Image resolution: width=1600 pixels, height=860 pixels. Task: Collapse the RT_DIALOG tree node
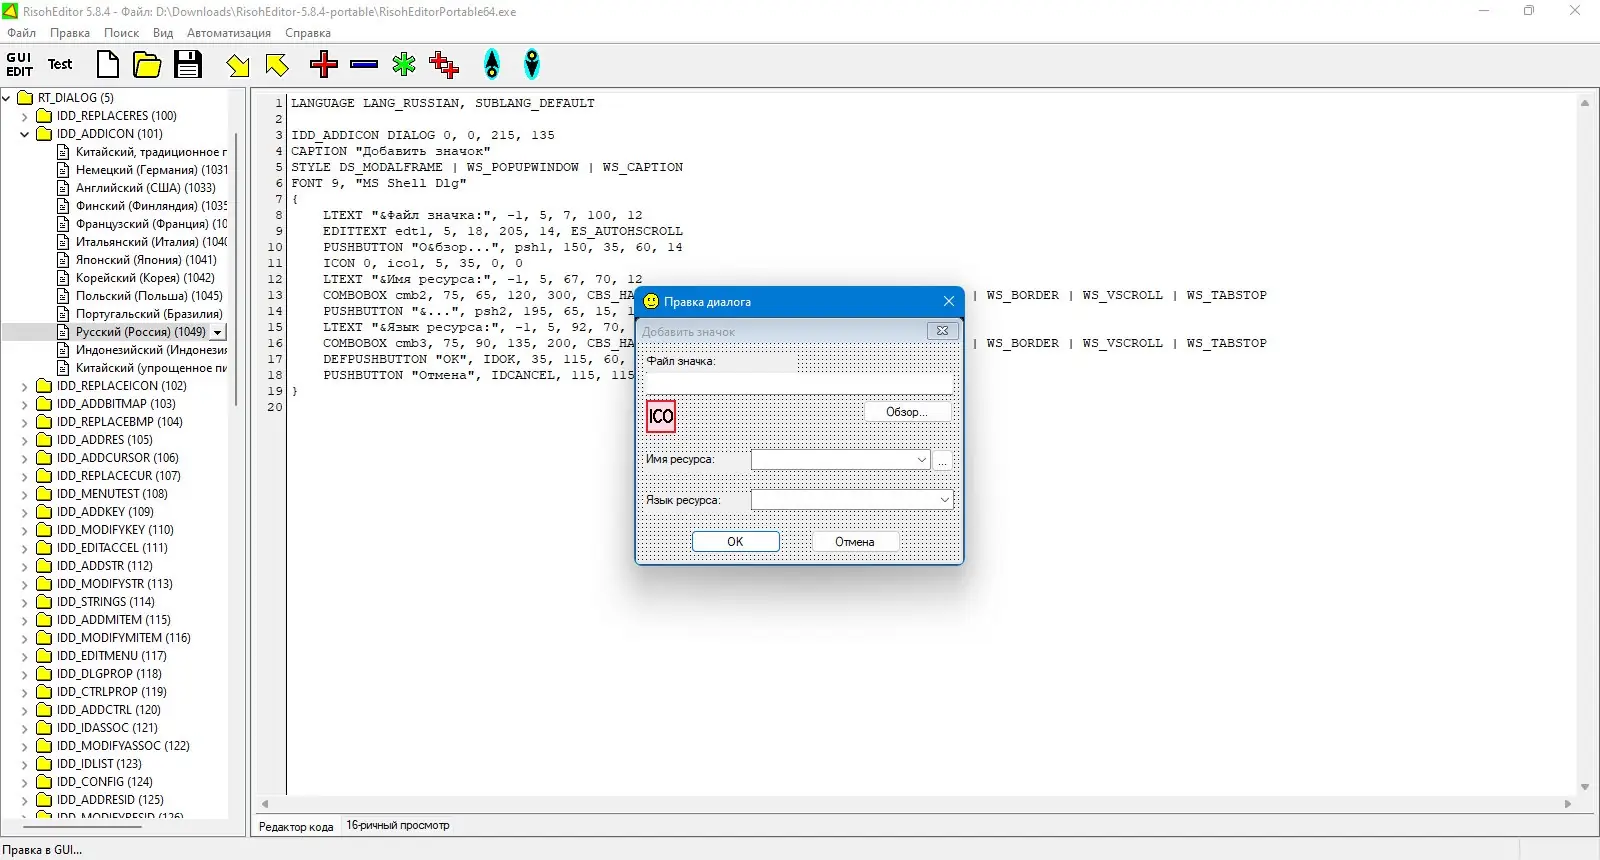7,98
